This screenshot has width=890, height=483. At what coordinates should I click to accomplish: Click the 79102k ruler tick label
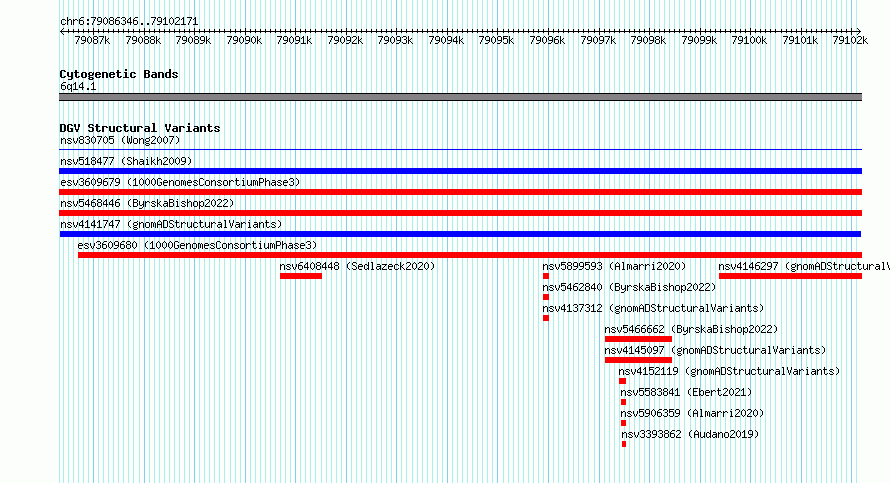850,40
